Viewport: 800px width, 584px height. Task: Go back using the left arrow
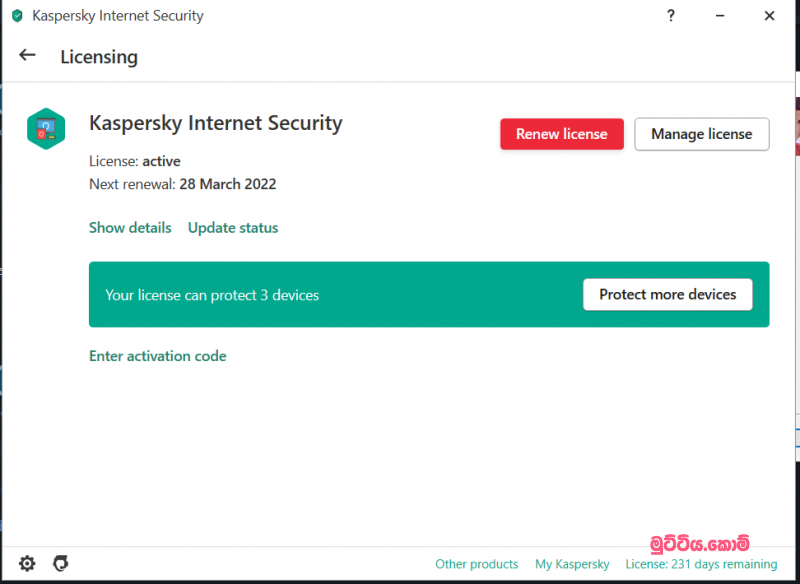tap(27, 56)
